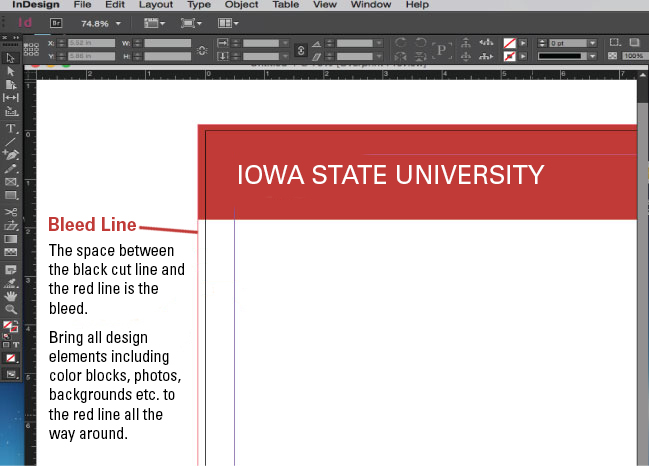Click the flip vertical icon
The image size is (649, 466).
click(421, 56)
